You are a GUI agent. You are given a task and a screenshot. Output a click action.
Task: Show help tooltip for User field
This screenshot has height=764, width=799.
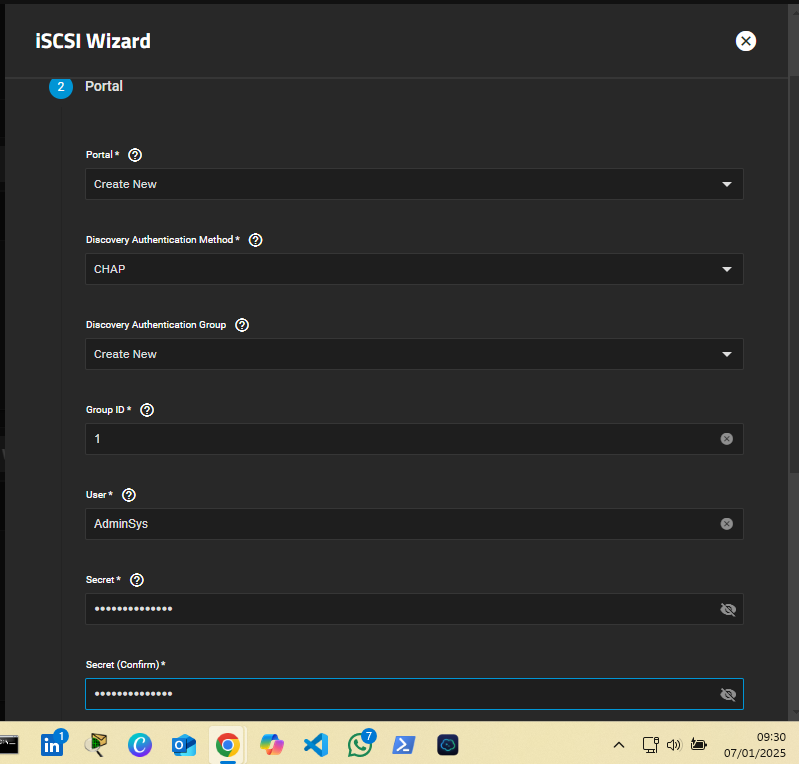pyautogui.click(x=129, y=495)
